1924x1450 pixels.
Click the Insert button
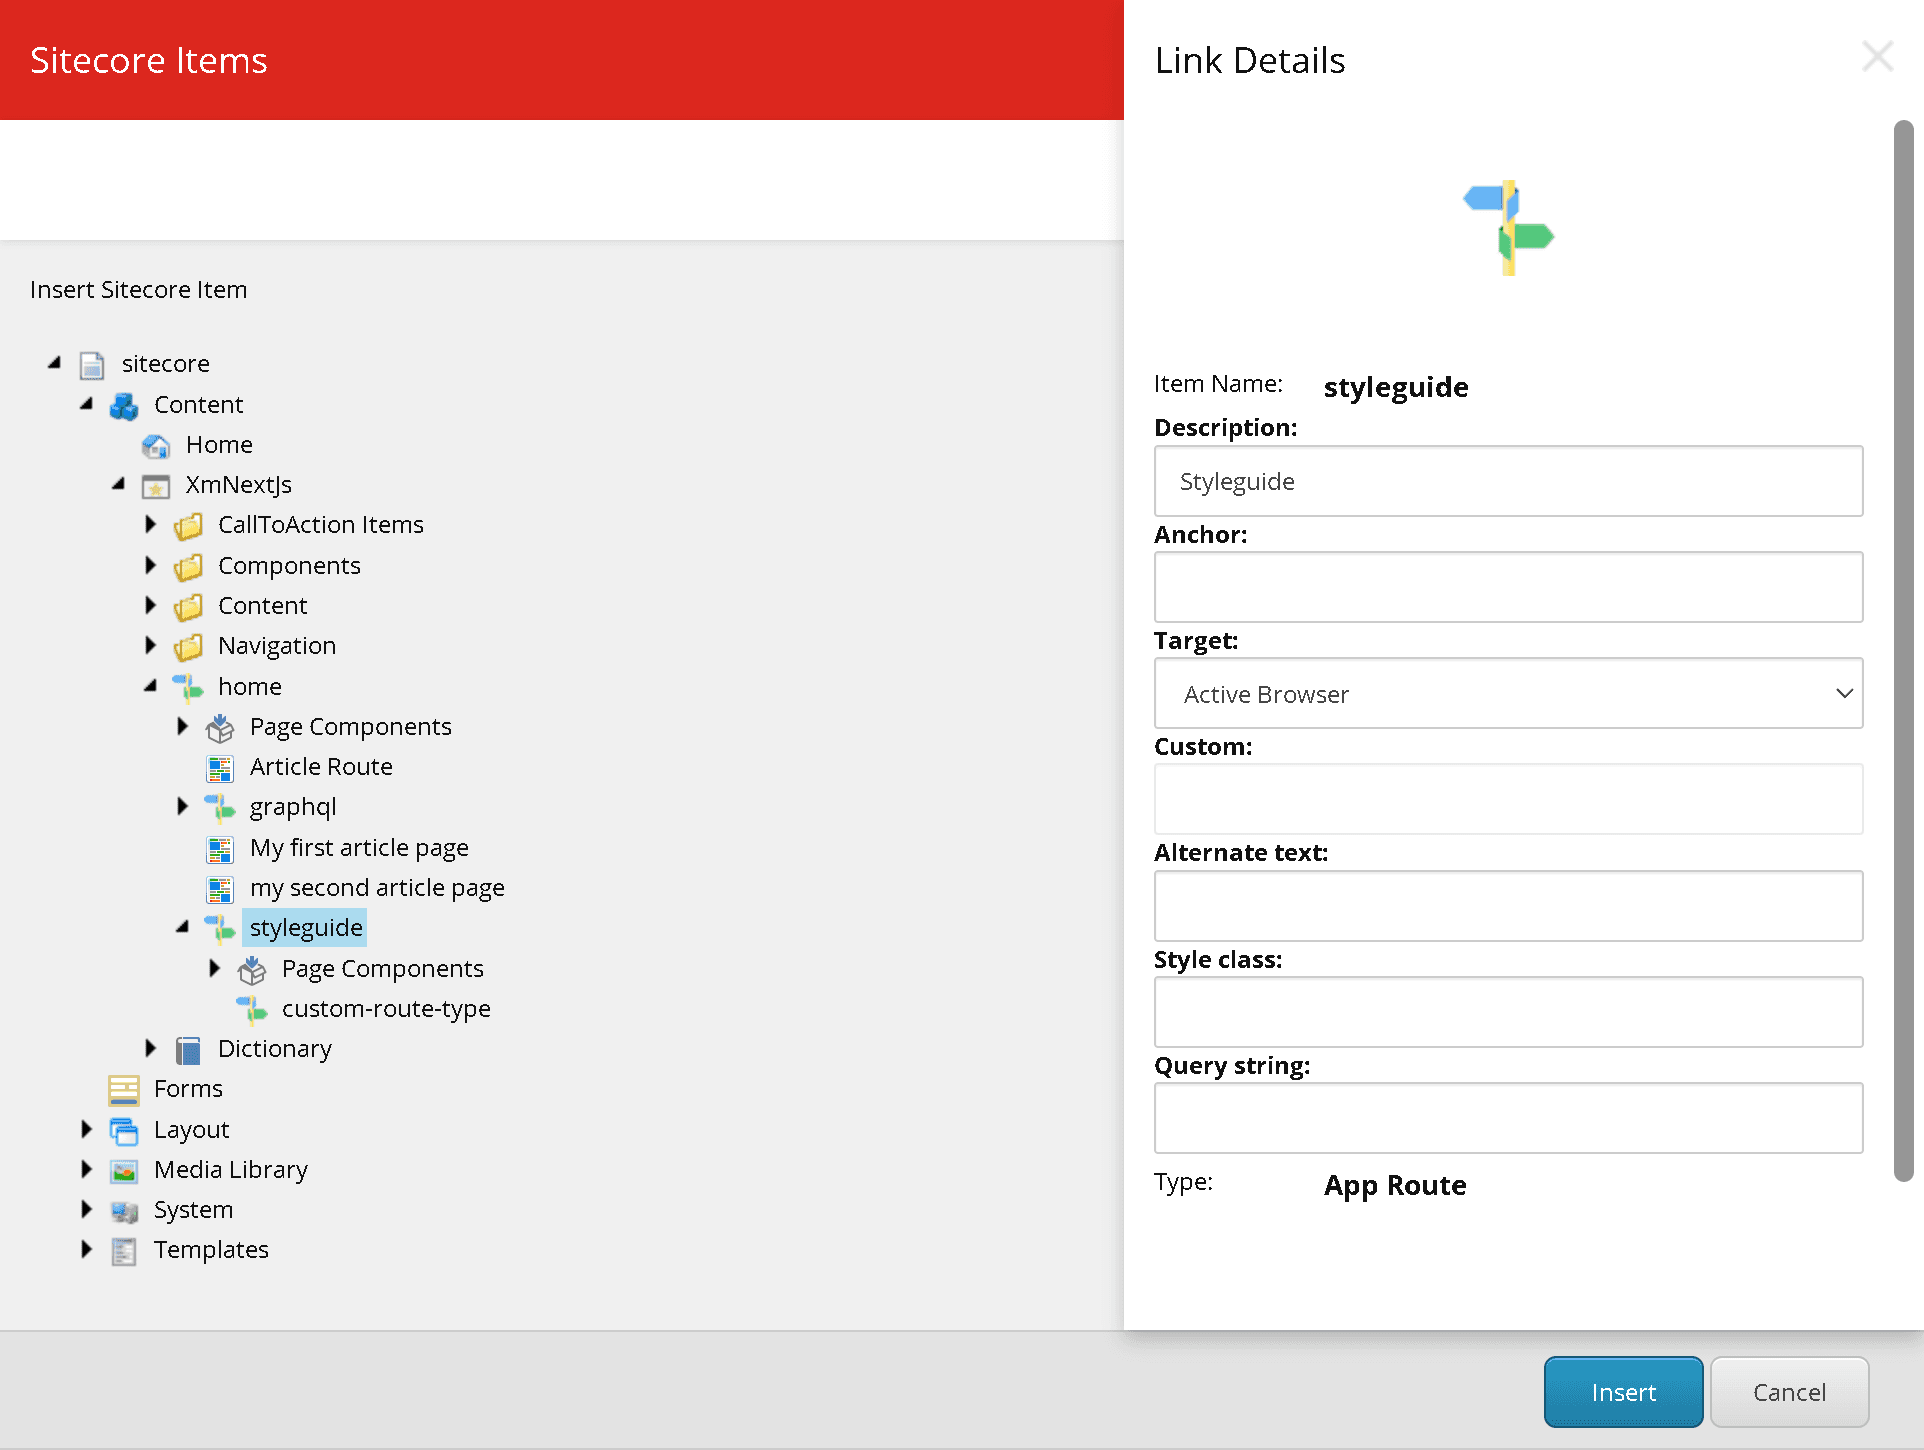[1623, 1392]
